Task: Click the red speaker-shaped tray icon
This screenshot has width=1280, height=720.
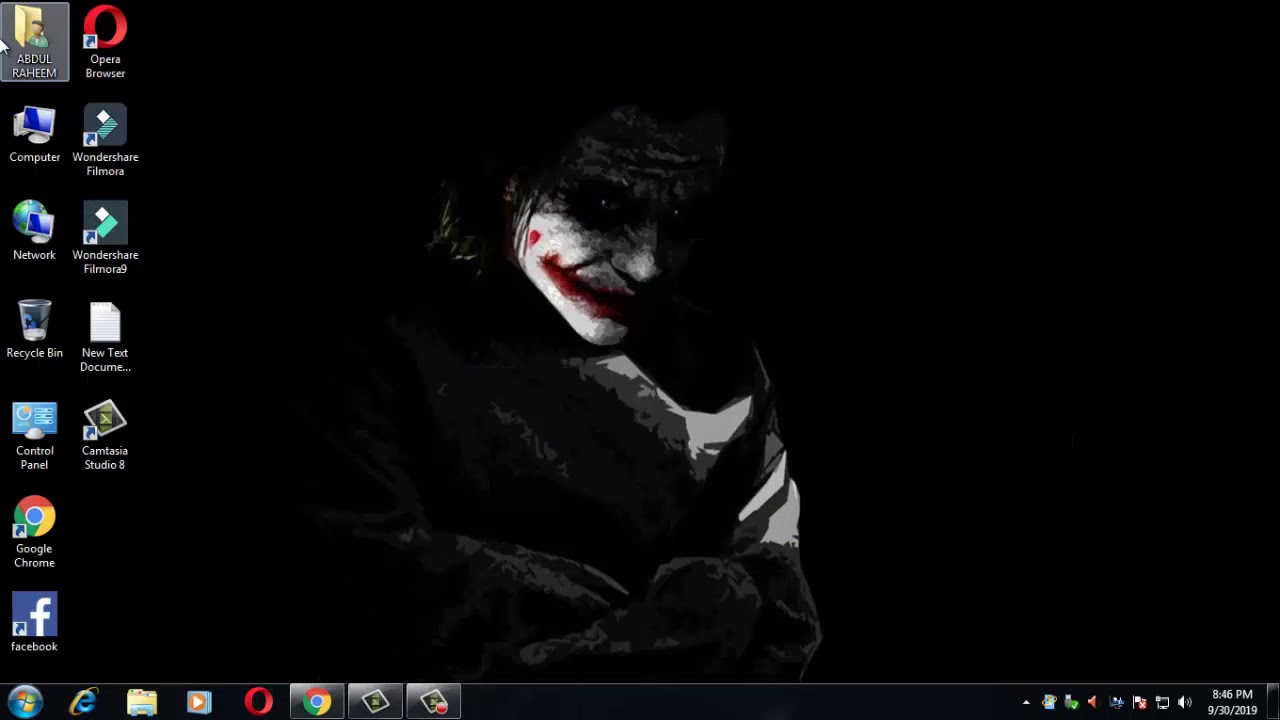Action: [1093, 703]
